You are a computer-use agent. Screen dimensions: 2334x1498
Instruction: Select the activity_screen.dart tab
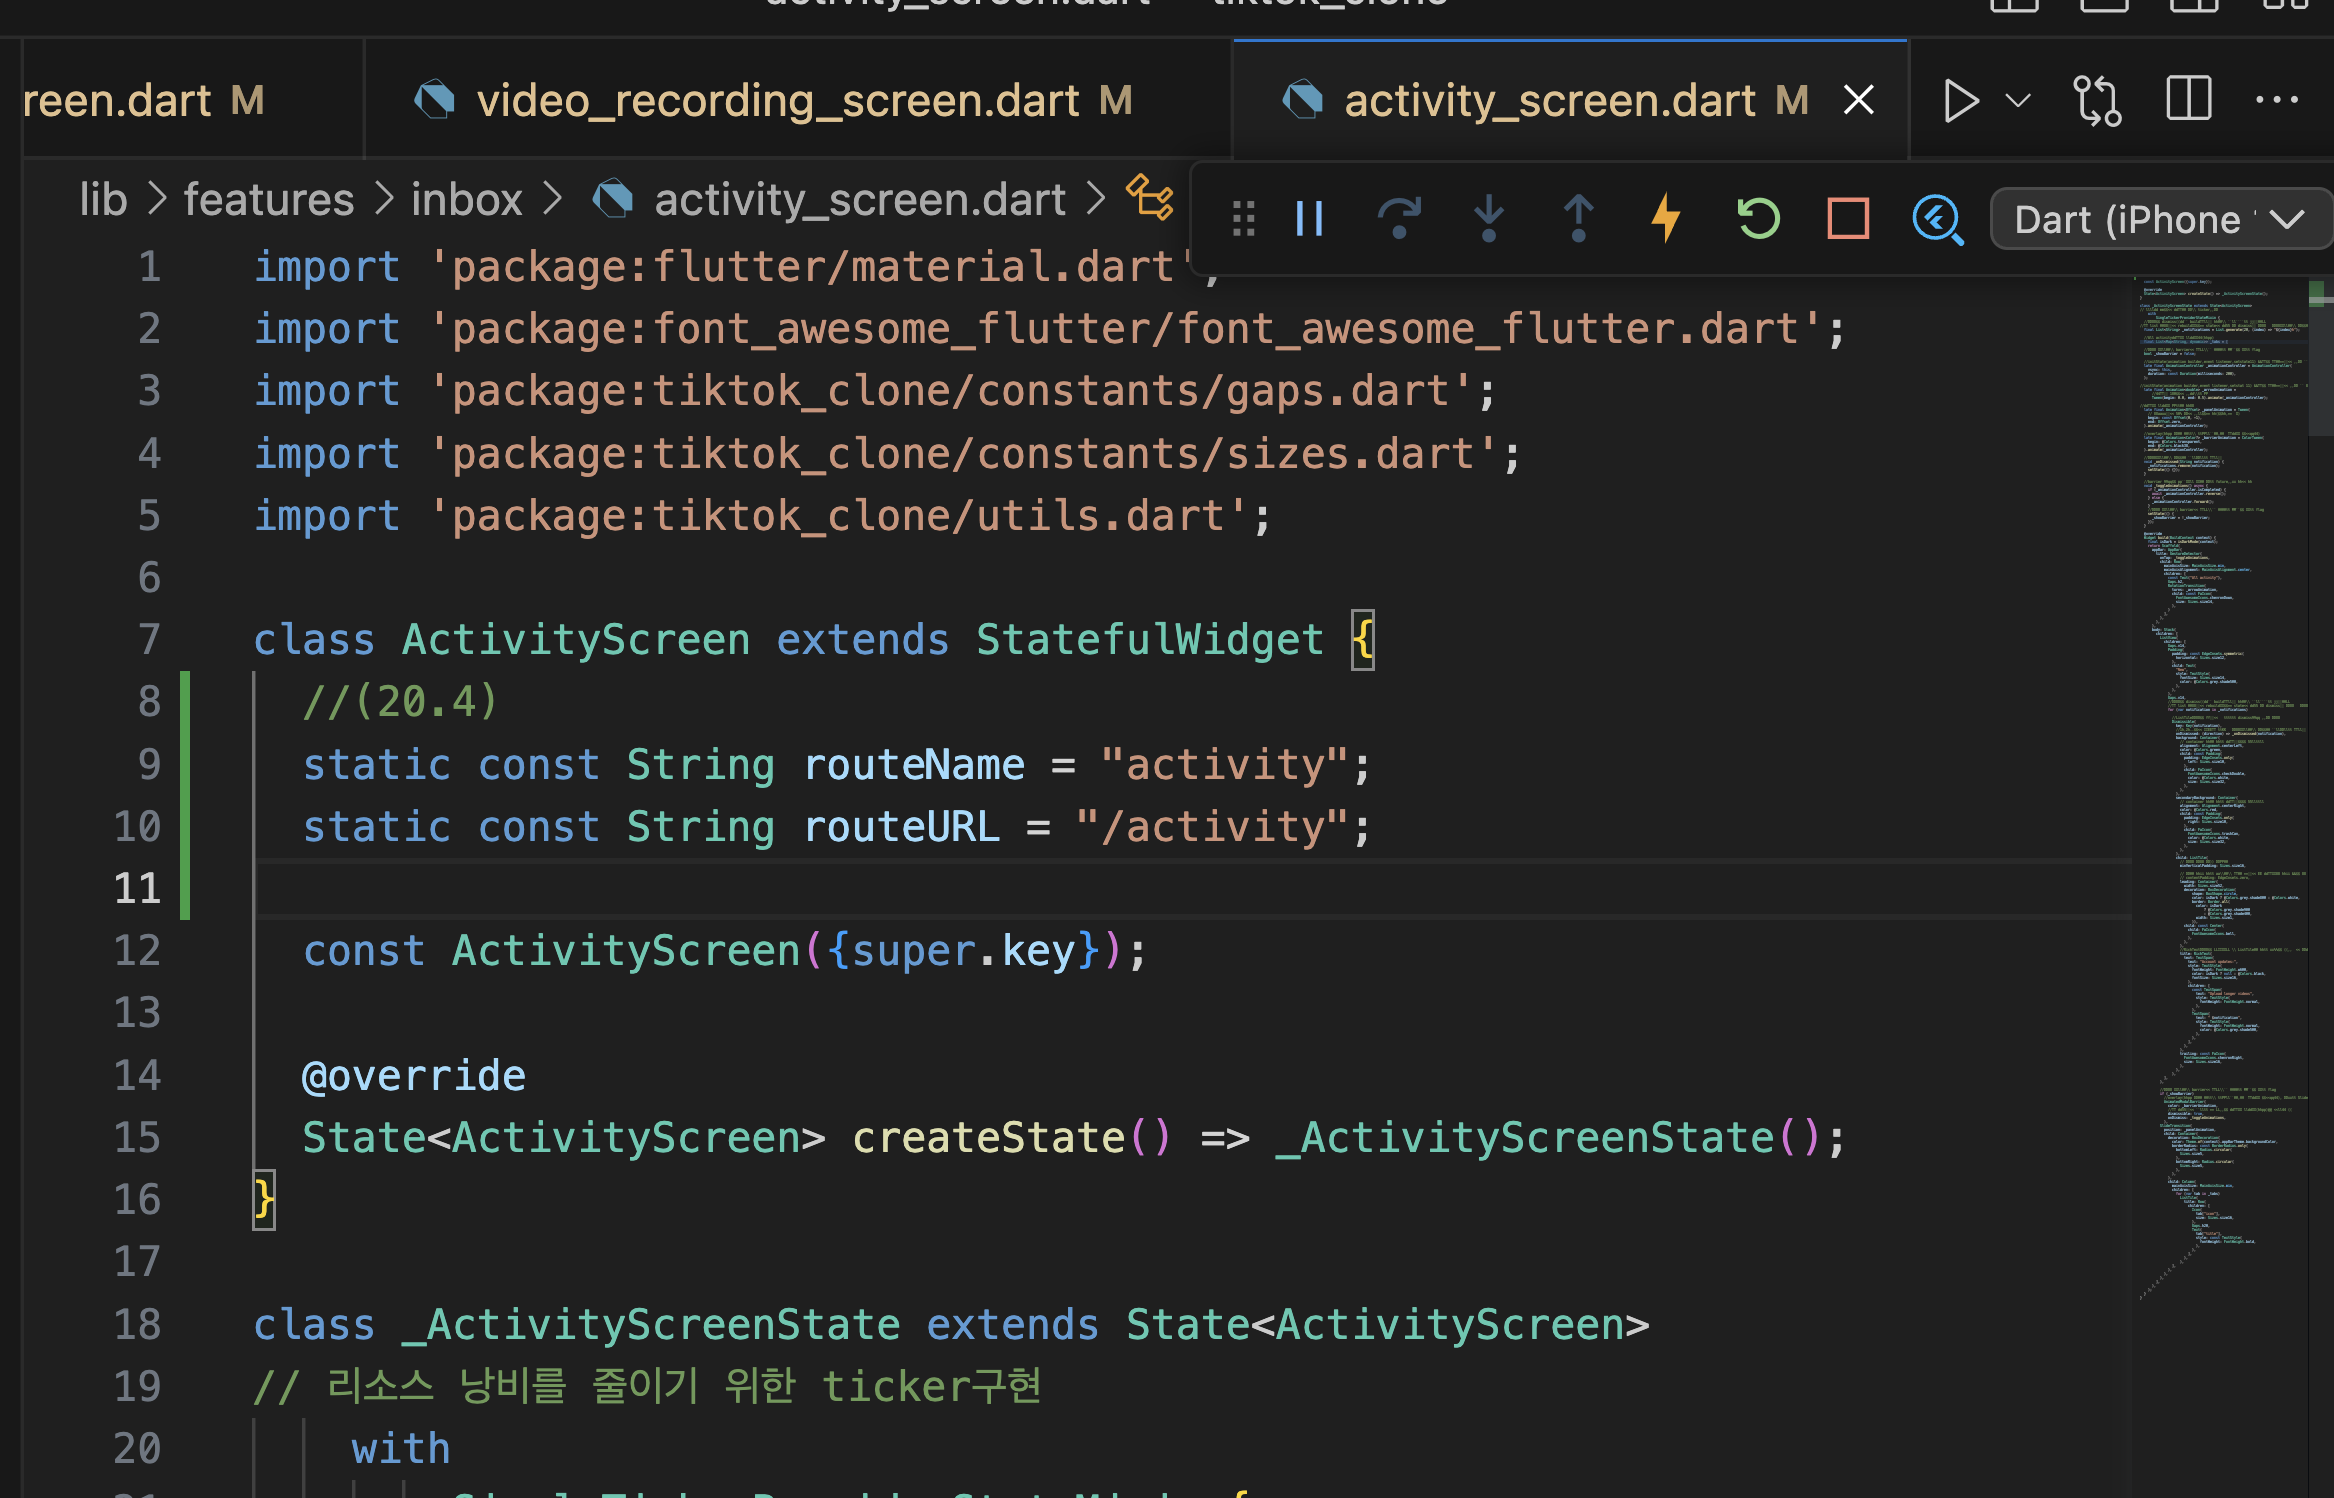click(x=1549, y=101)
